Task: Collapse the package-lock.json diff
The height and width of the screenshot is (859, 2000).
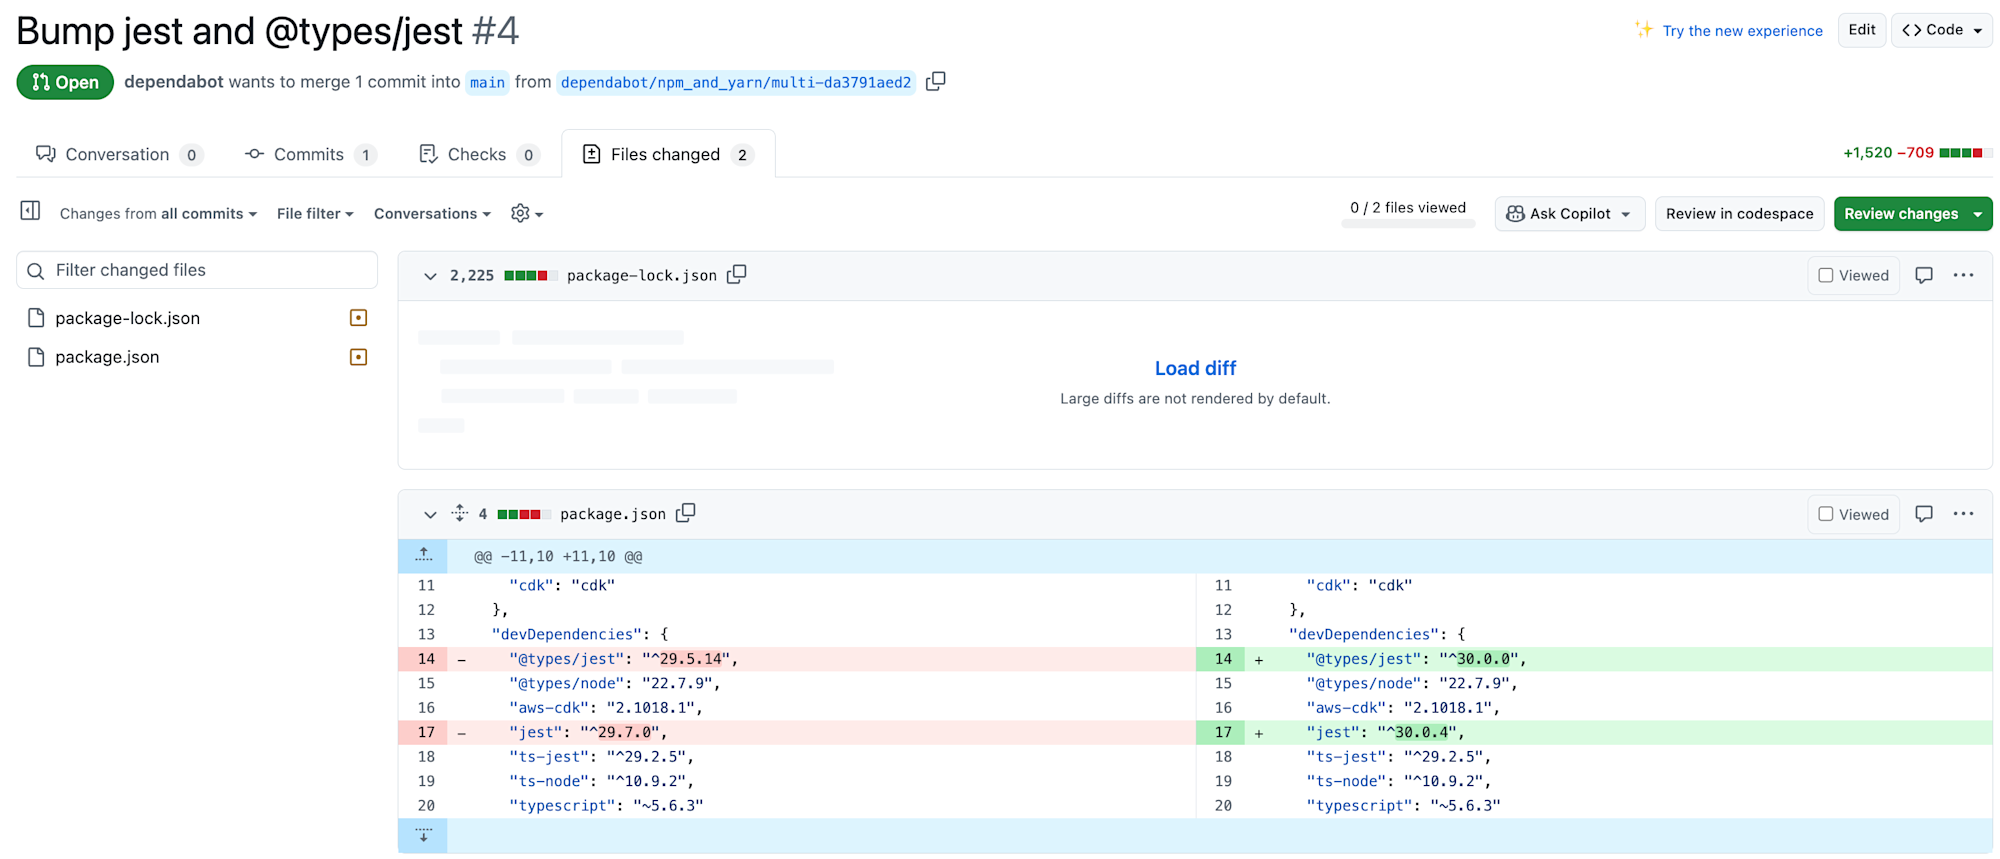Action: tap(430, 276)
